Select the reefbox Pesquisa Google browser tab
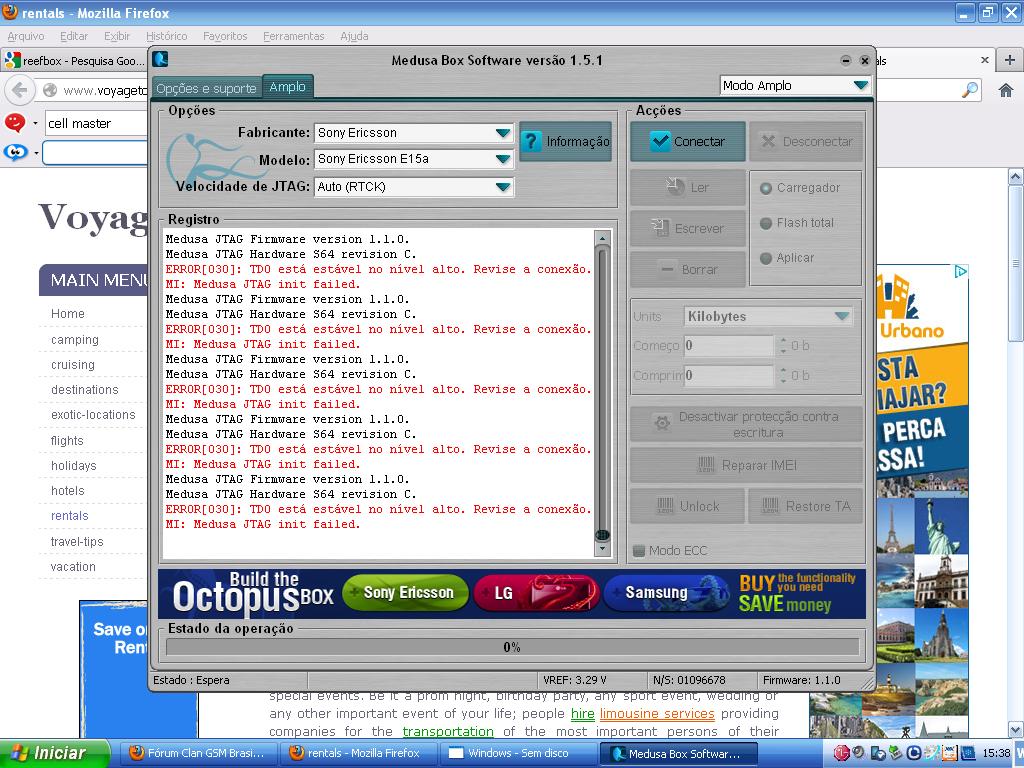Screen dimensions: 1024x768 74,61
